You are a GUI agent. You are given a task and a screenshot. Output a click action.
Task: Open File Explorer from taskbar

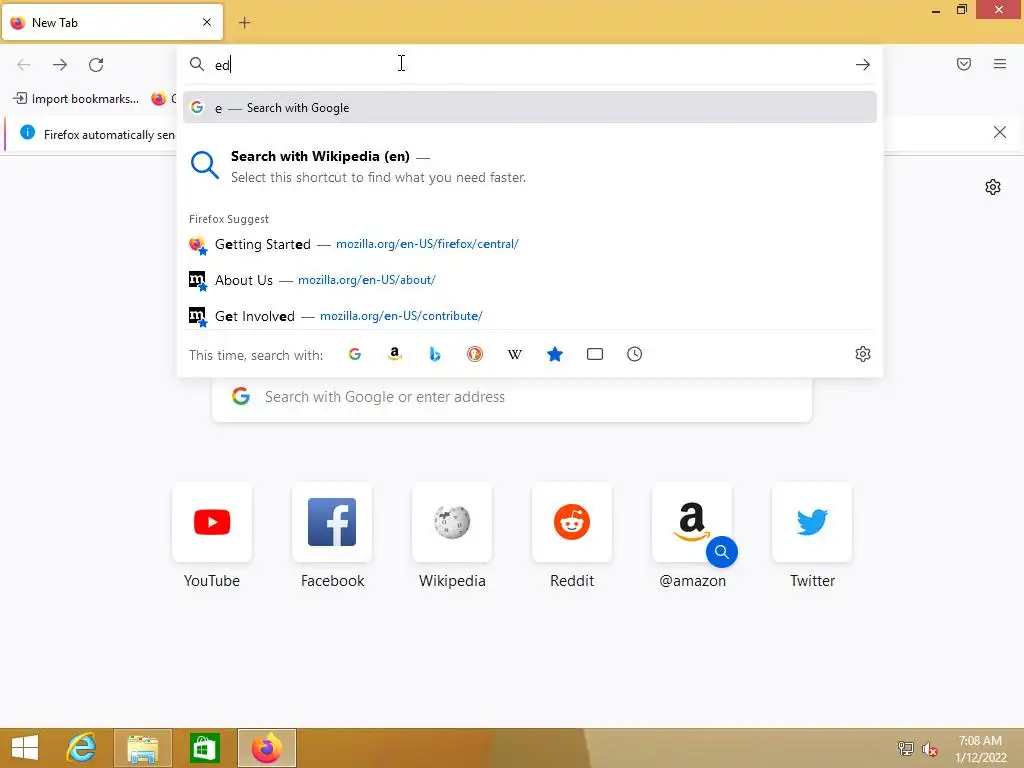coord(143,748)
